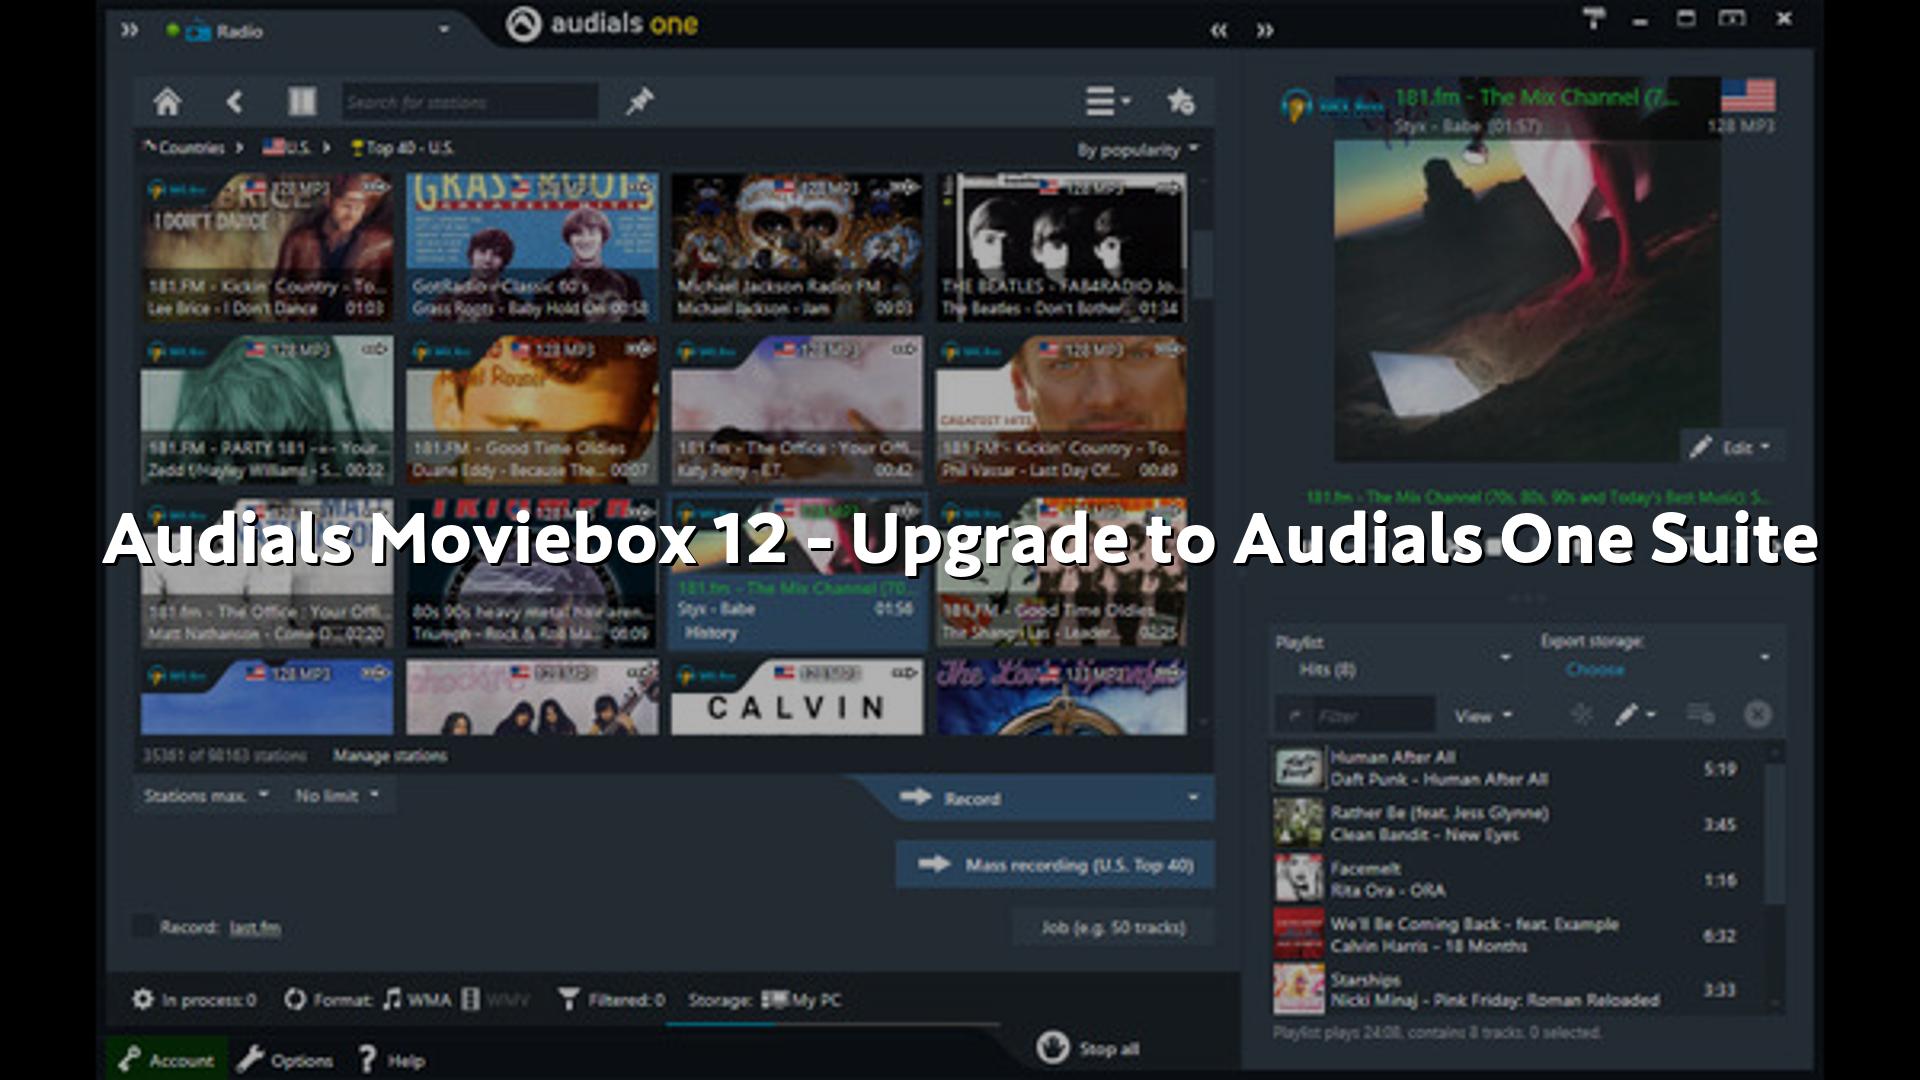This screenshot has width=1920, height=1080.
Task: Enable the Record last.fm checkbox
Action: [143, 927]
